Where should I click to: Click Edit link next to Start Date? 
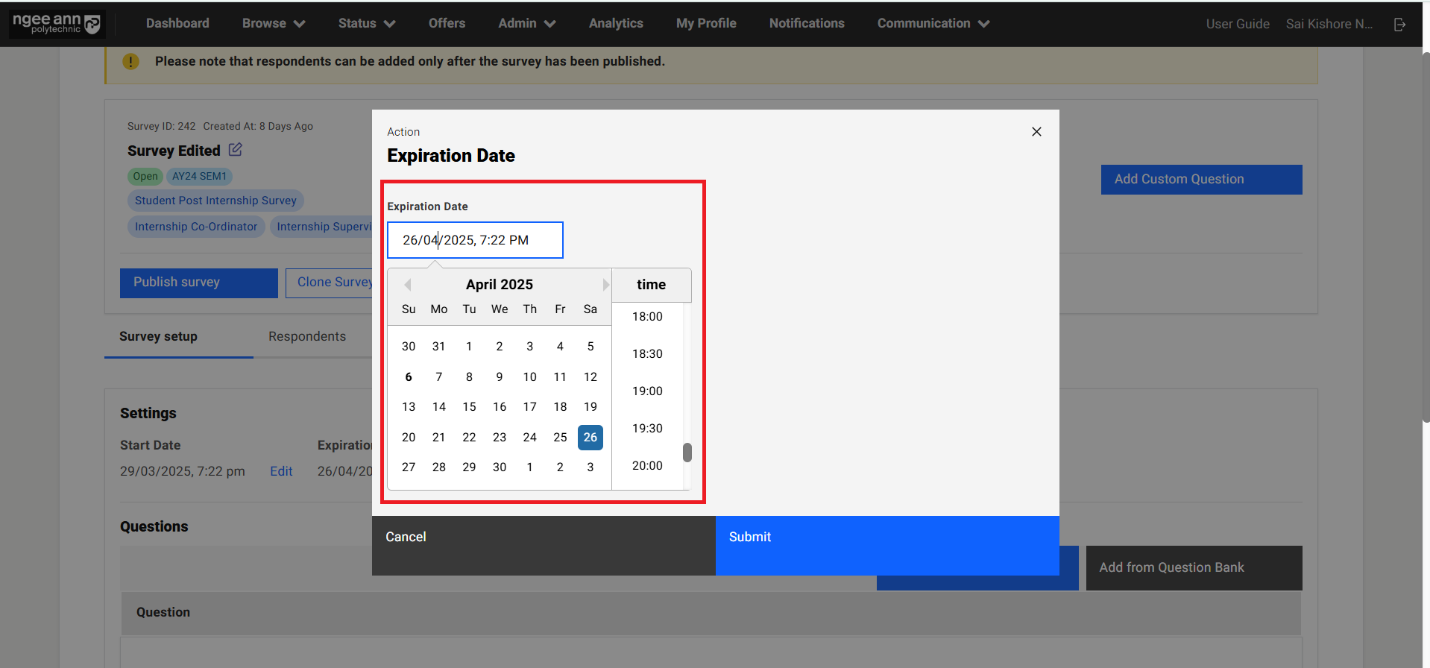click(281, 471)
